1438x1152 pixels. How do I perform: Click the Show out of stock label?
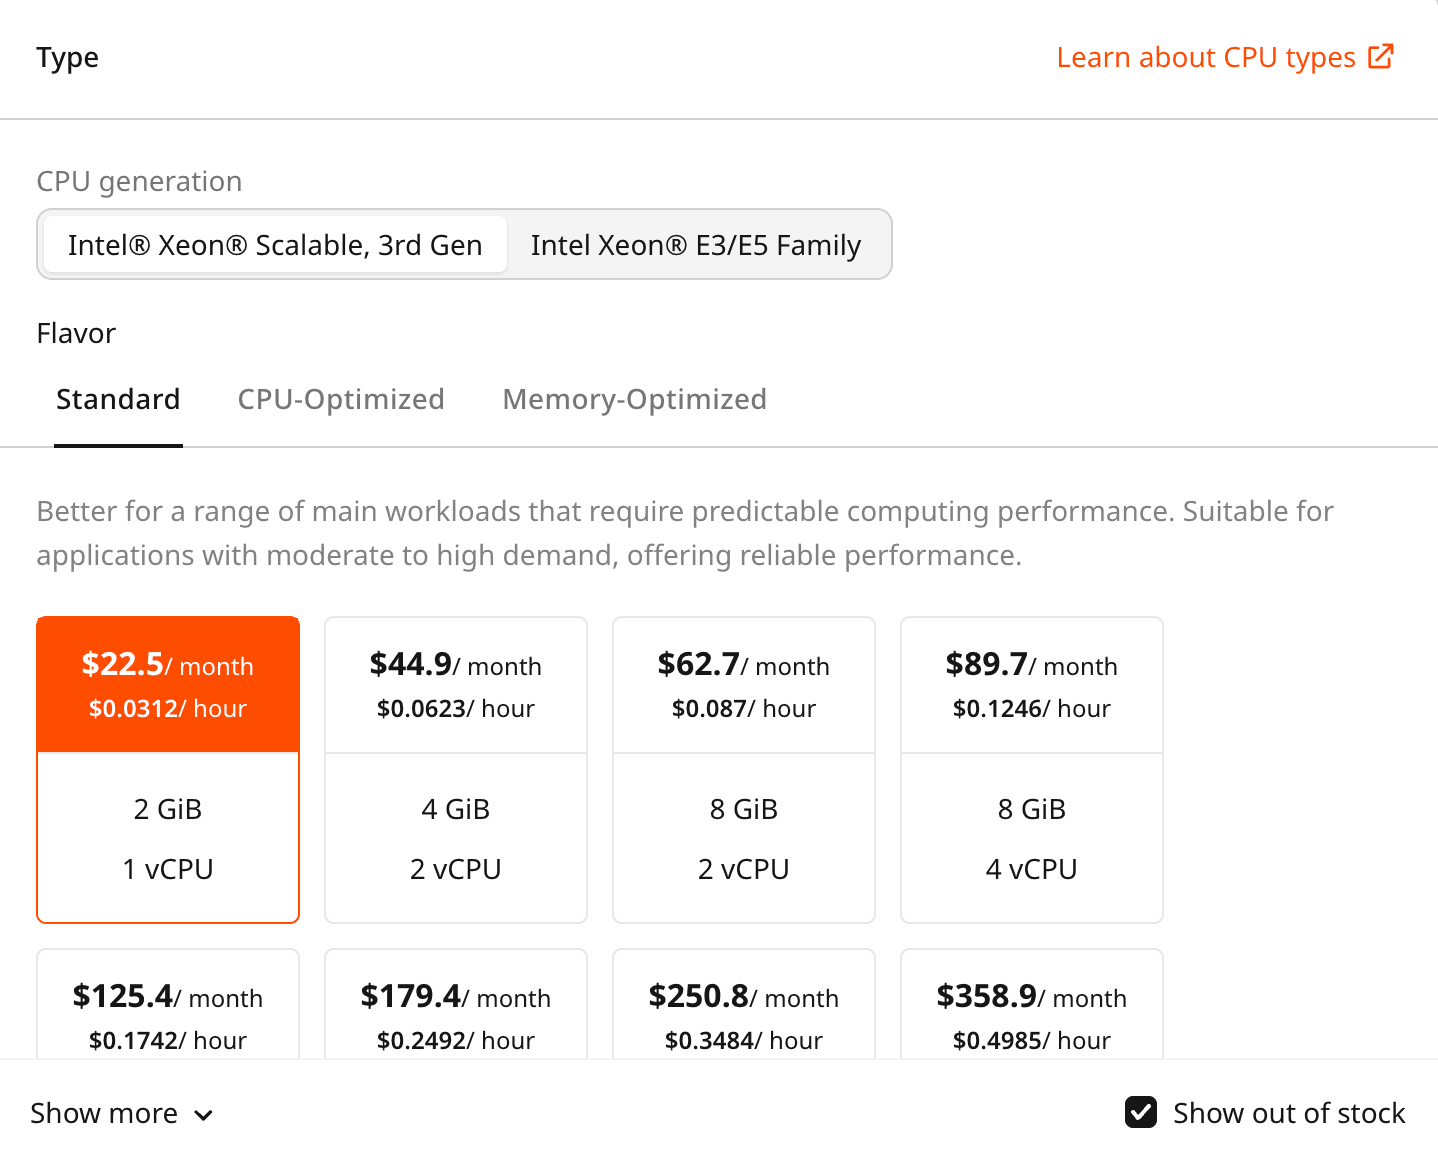point(1288,1113)
